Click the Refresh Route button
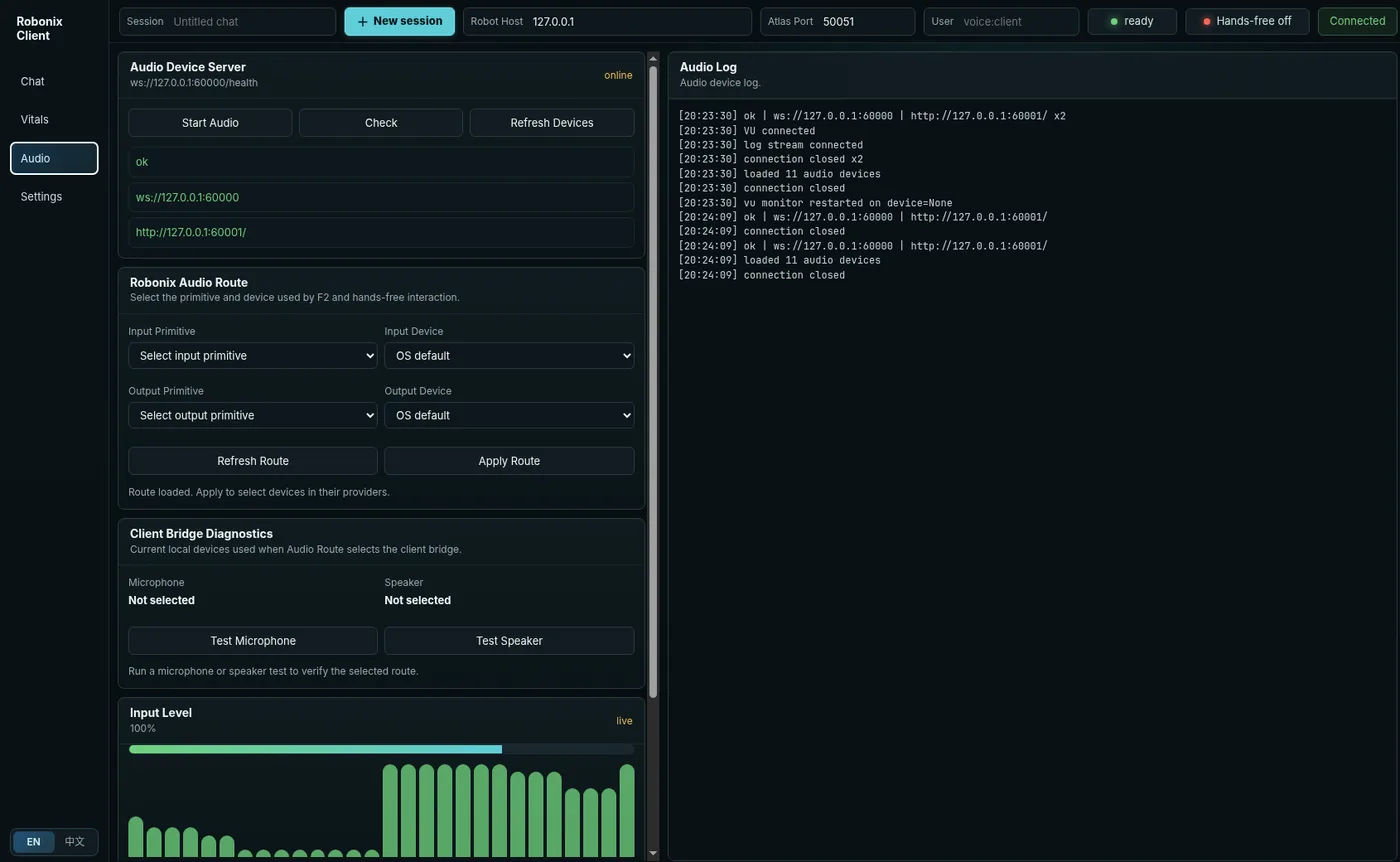 point(253,461)
